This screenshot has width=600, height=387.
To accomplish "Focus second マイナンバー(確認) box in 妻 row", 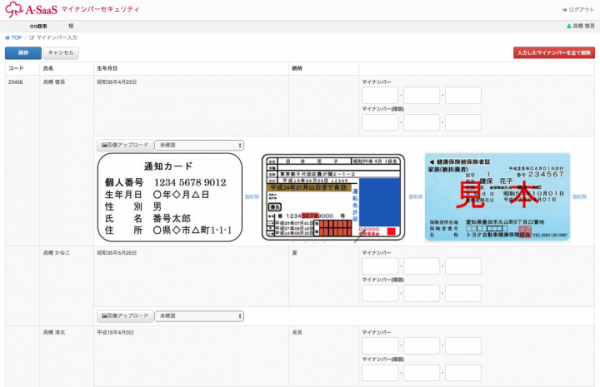I will 422,293.
